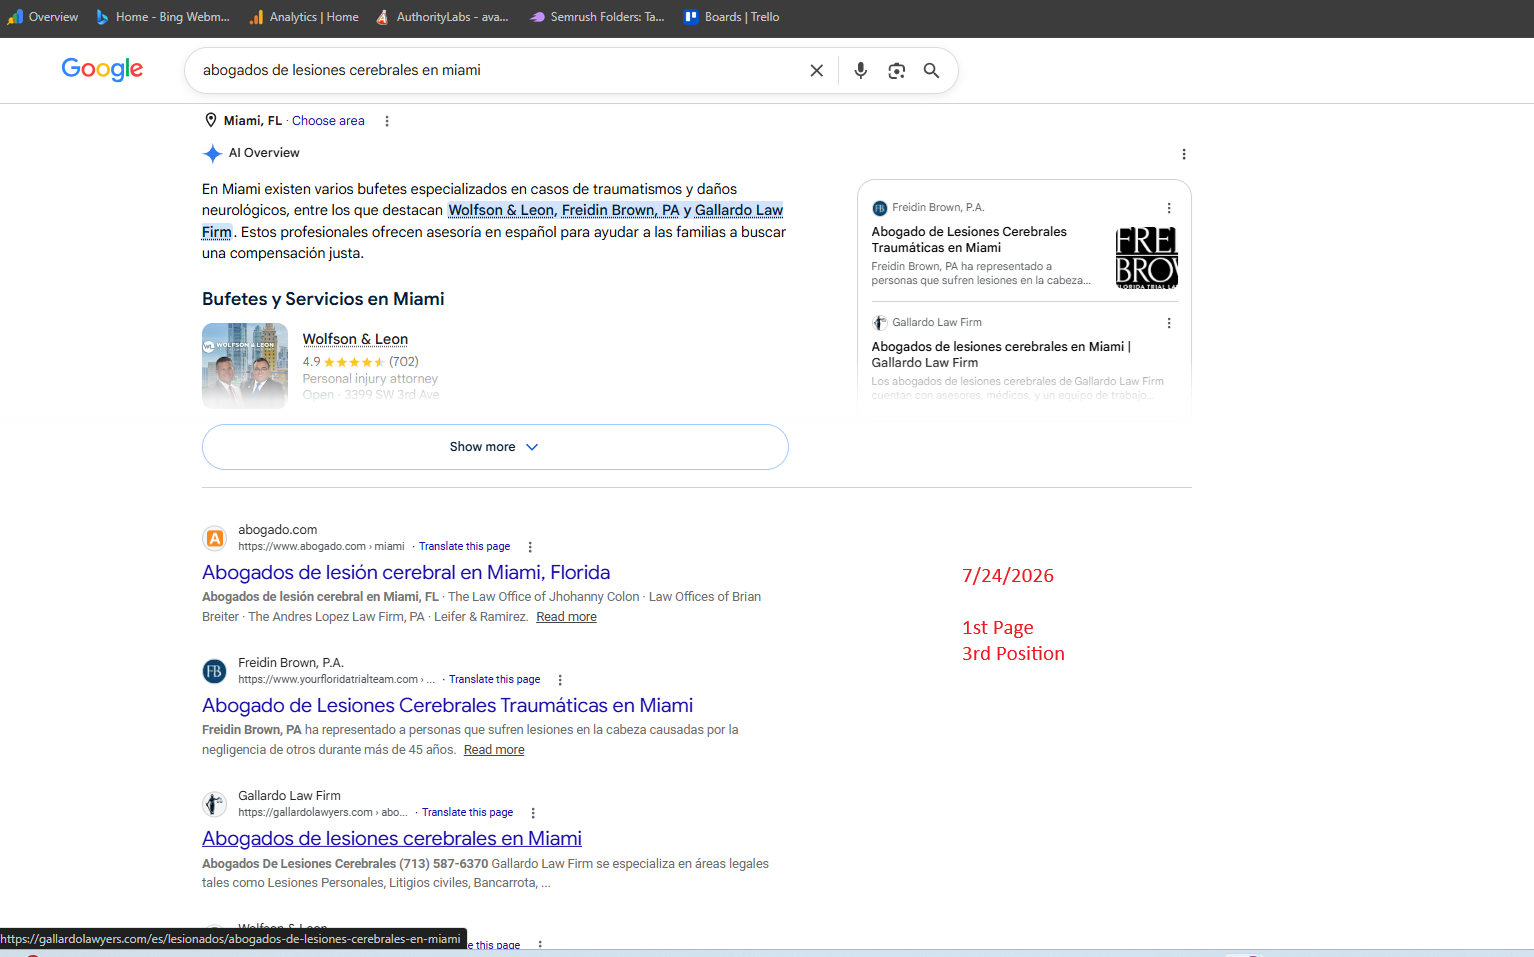Click the https://www.abogado.com › miami URL text
The height and width of the screenshot is (957, 1534).
point(321,547)
